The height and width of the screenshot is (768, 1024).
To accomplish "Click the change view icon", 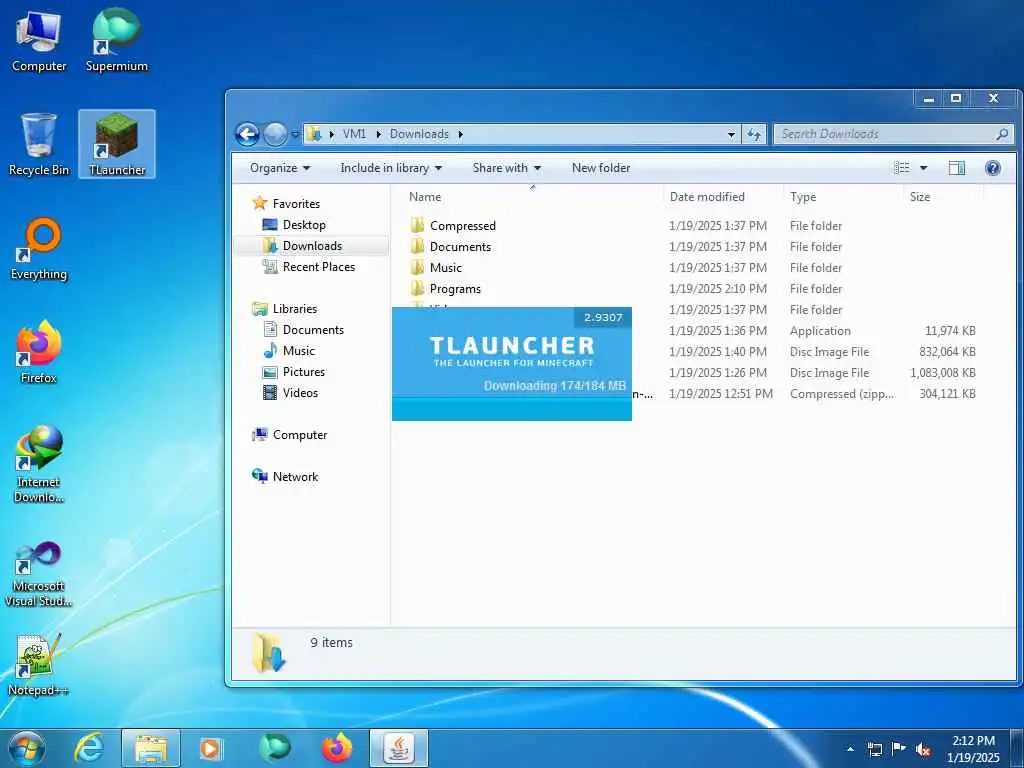I will point(902,168).
